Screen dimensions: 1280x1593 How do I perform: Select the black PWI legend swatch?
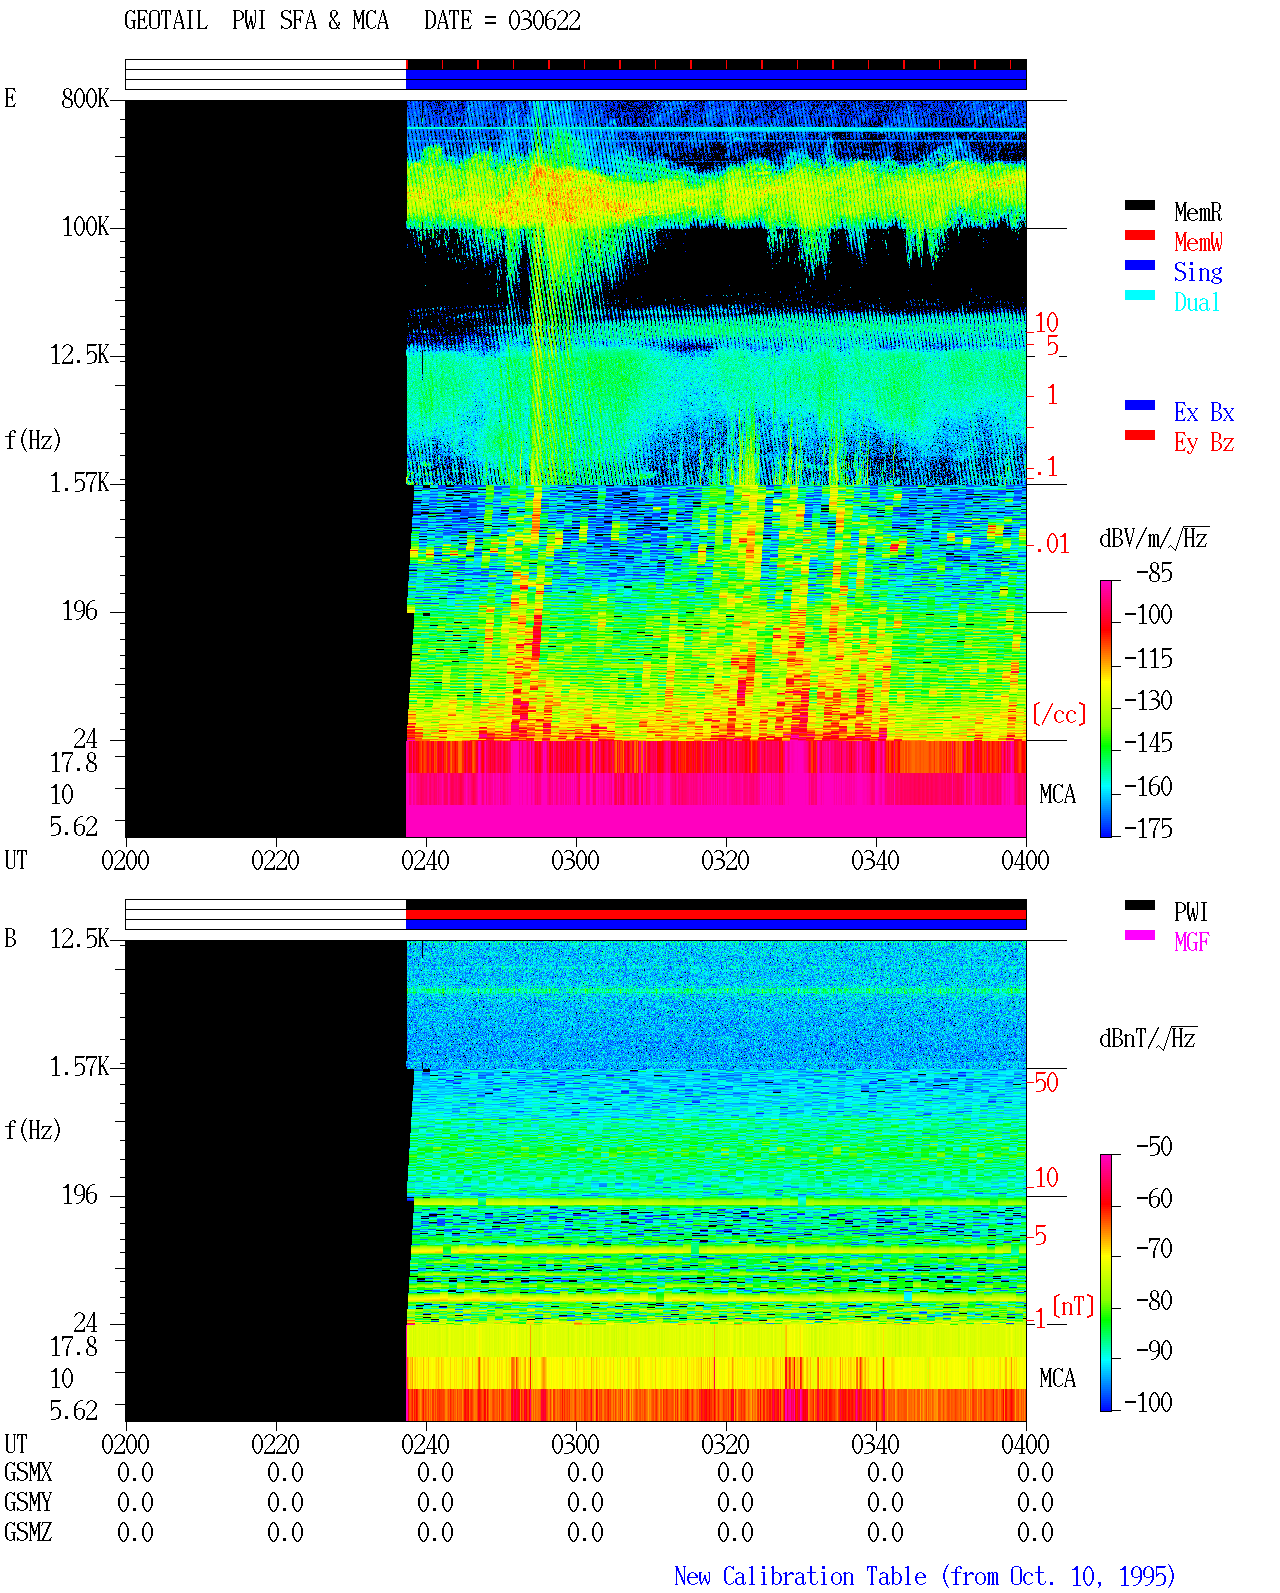click(1140, 905)
